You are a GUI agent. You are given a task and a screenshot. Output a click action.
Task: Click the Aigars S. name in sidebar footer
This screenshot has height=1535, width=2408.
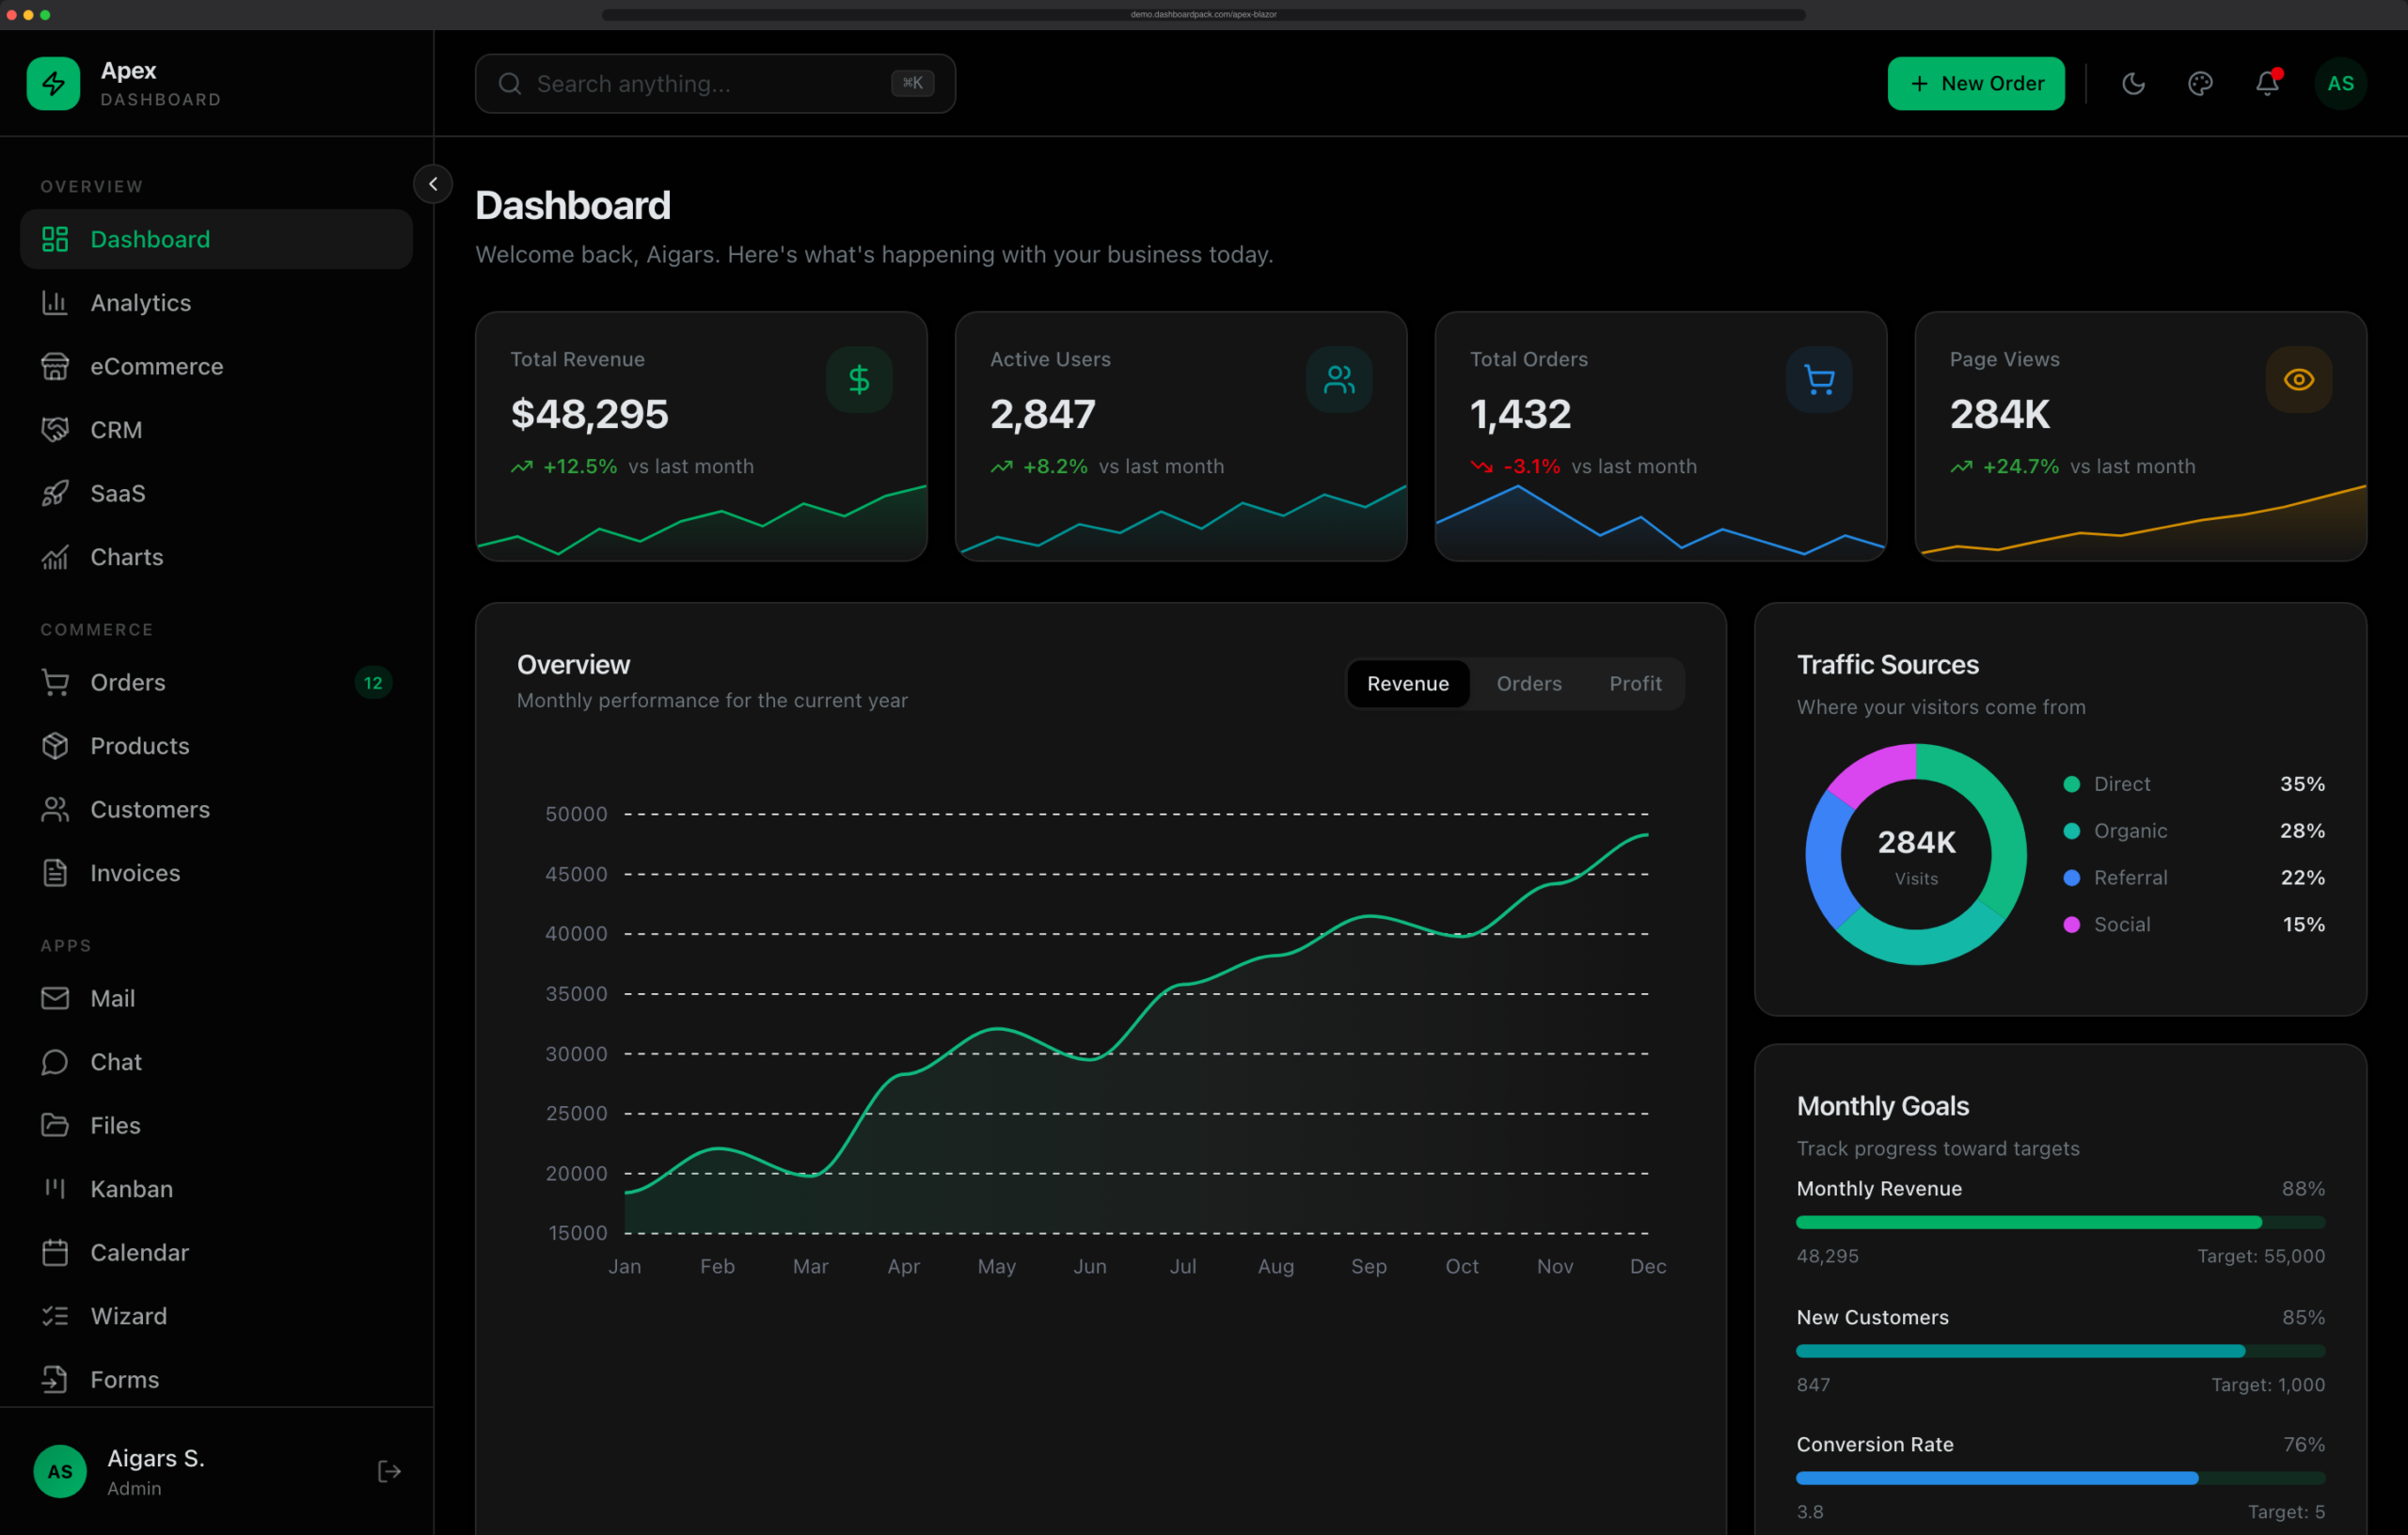coord(156,1458)
